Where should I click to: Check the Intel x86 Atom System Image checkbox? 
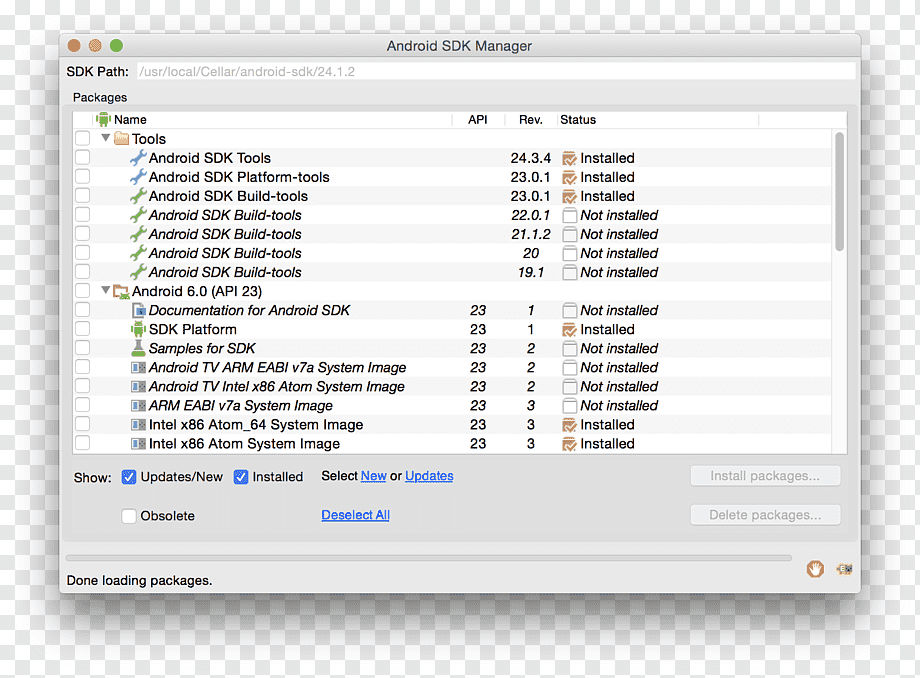click(x=83, y=443)
